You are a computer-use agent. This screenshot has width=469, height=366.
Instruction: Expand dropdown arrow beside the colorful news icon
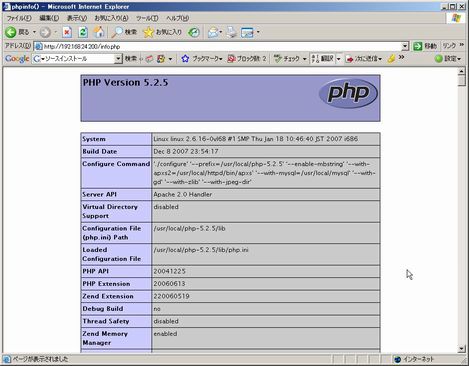(x=170, y=59)
